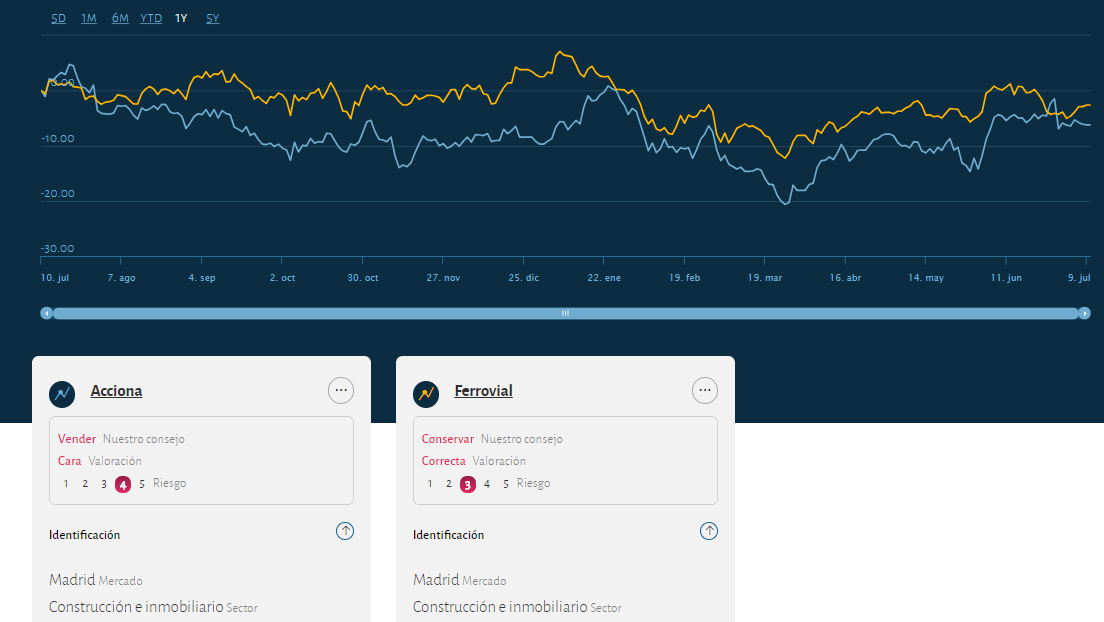Click Ferrovial chart line icon
The height and width of the screenshot is (622, 1104).
426,394
